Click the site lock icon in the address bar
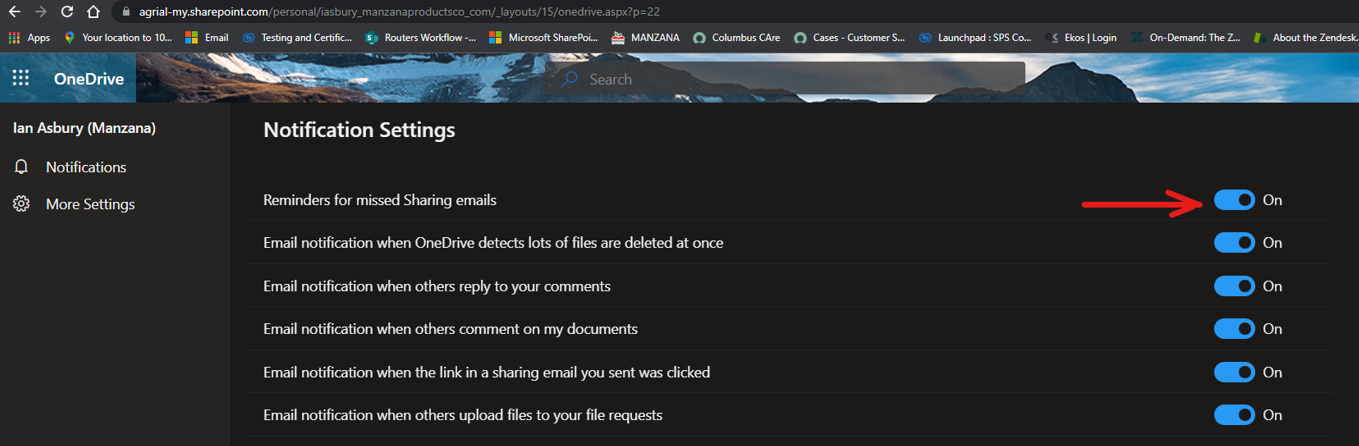 pyautogui.click(x=125, y=12)
